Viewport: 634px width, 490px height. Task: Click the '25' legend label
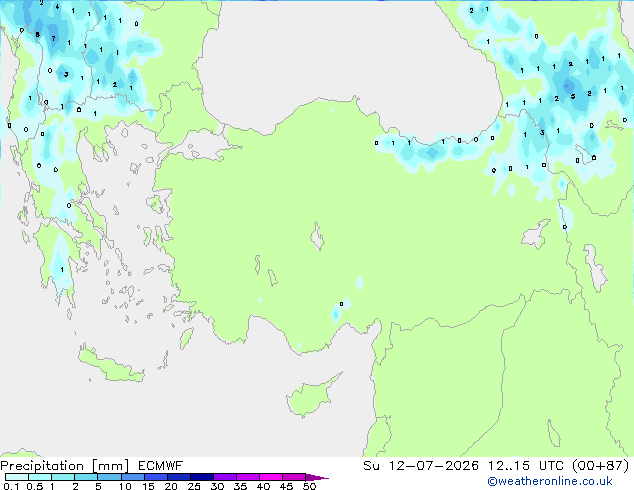click(194, 486)
